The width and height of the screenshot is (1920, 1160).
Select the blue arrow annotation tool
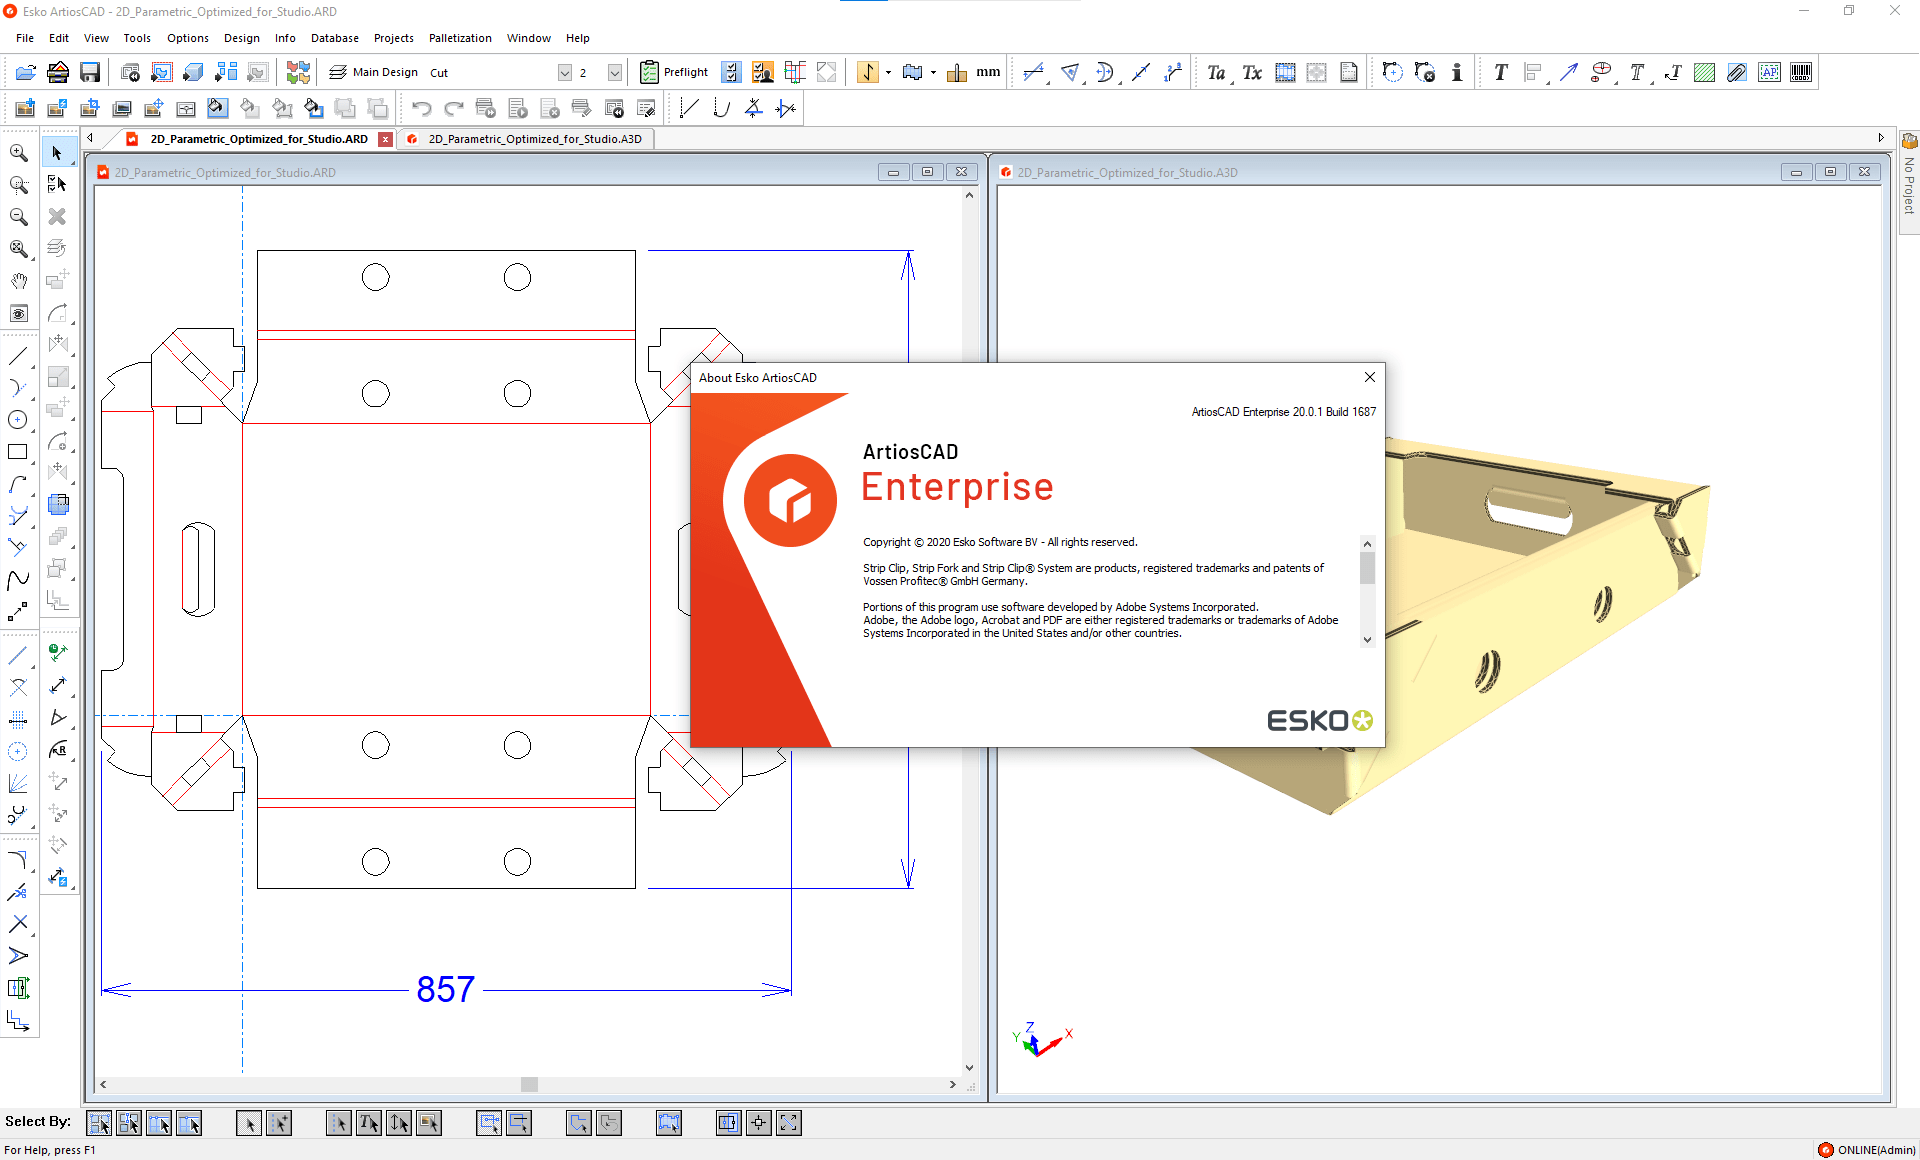coord(1568,72)
